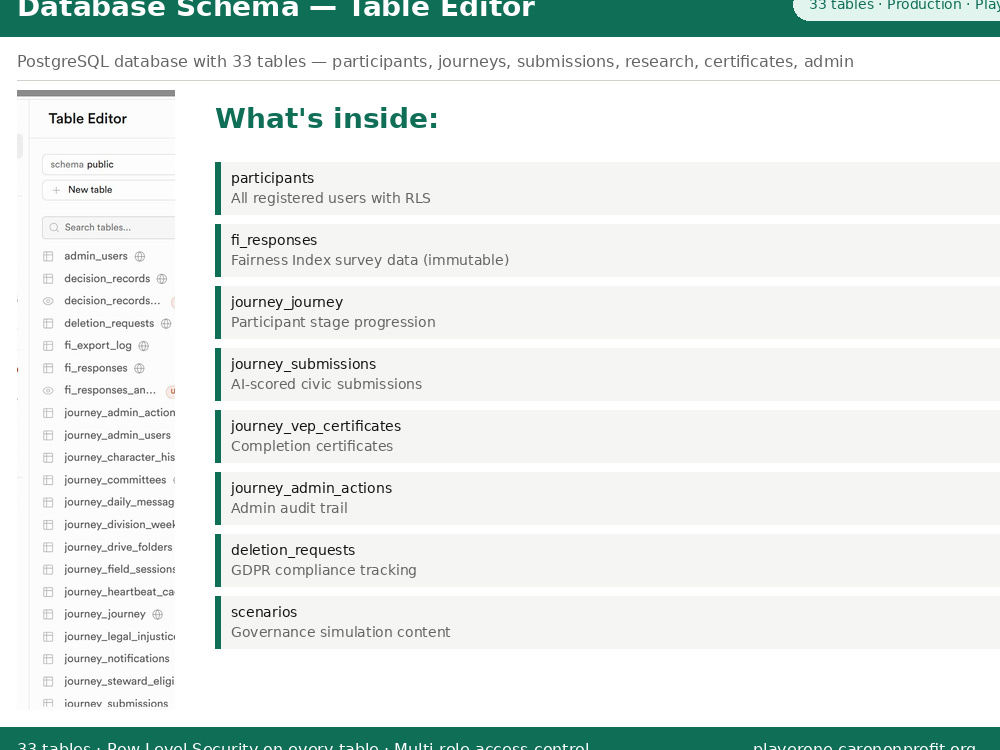Click the eye icon beside fi_responses_an… view
This screenshot has height=750, width=1000.
pos(48,390)
